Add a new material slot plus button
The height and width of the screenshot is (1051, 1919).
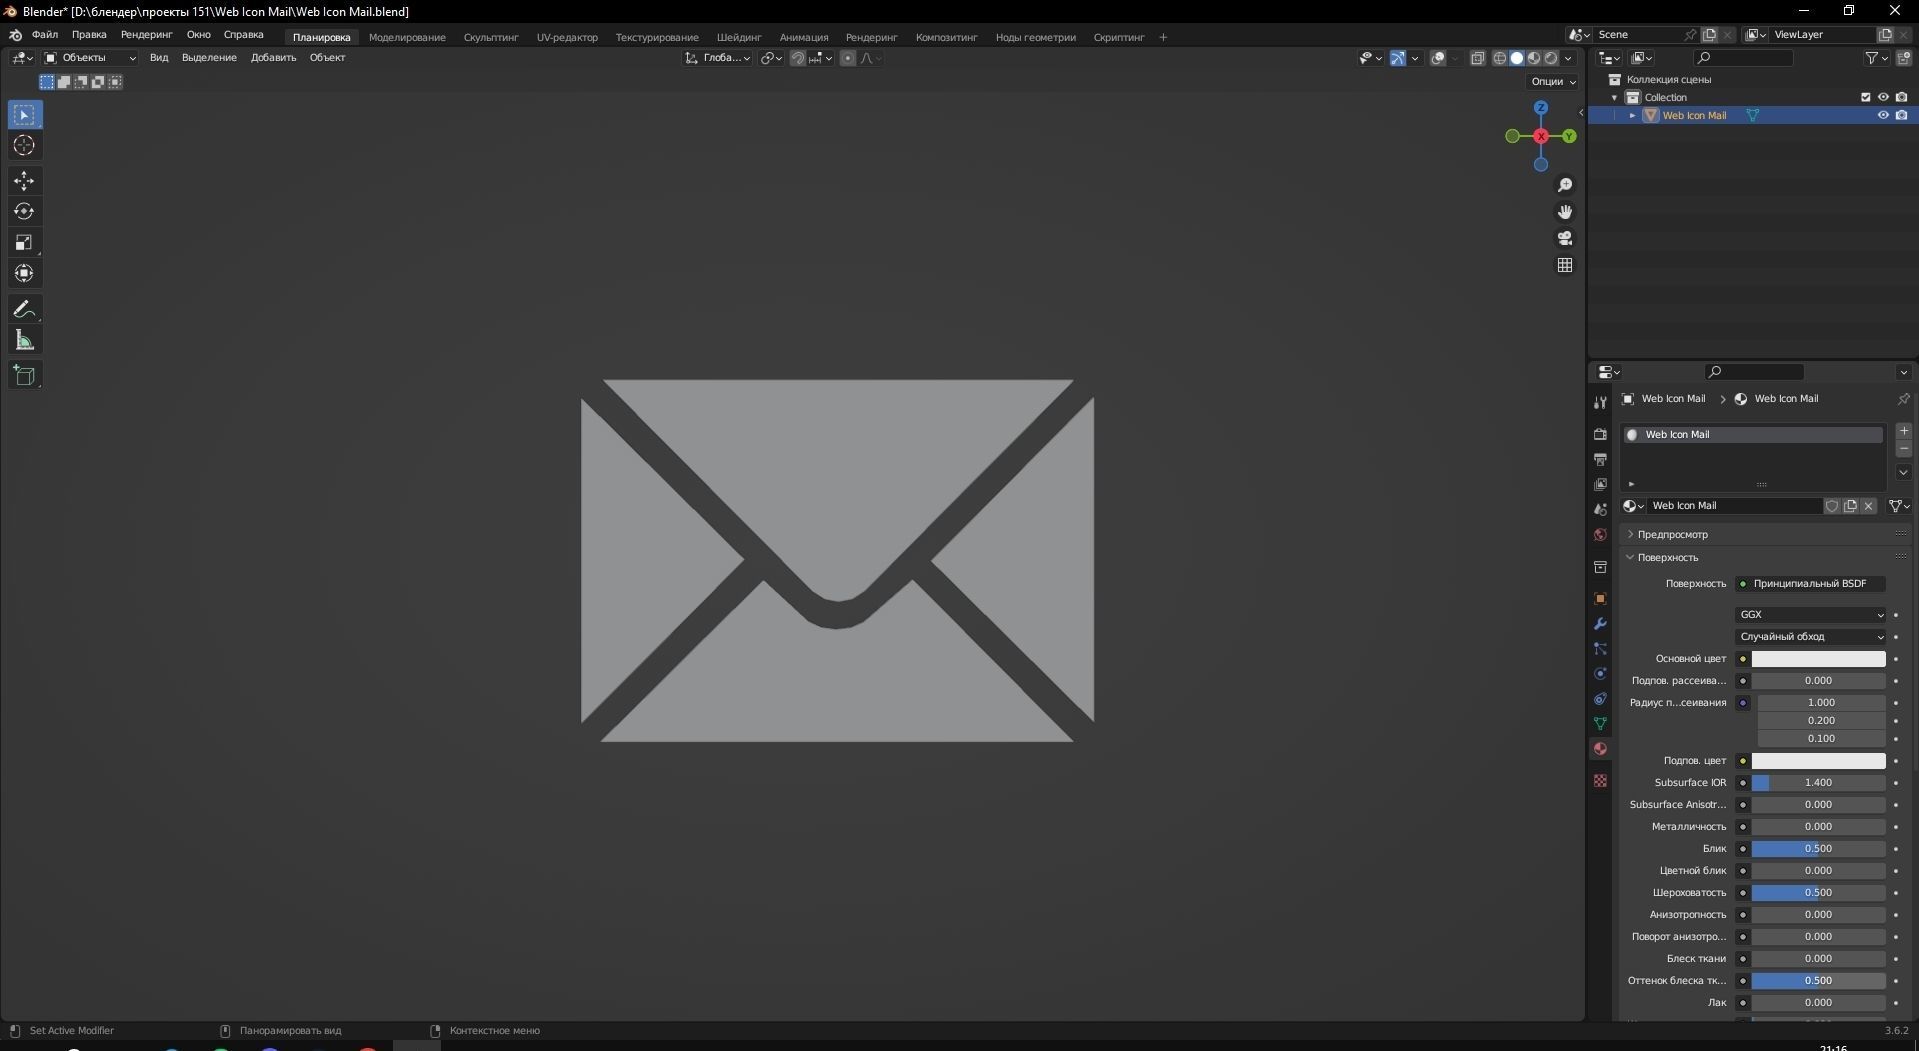click(x=1904, y=431)
